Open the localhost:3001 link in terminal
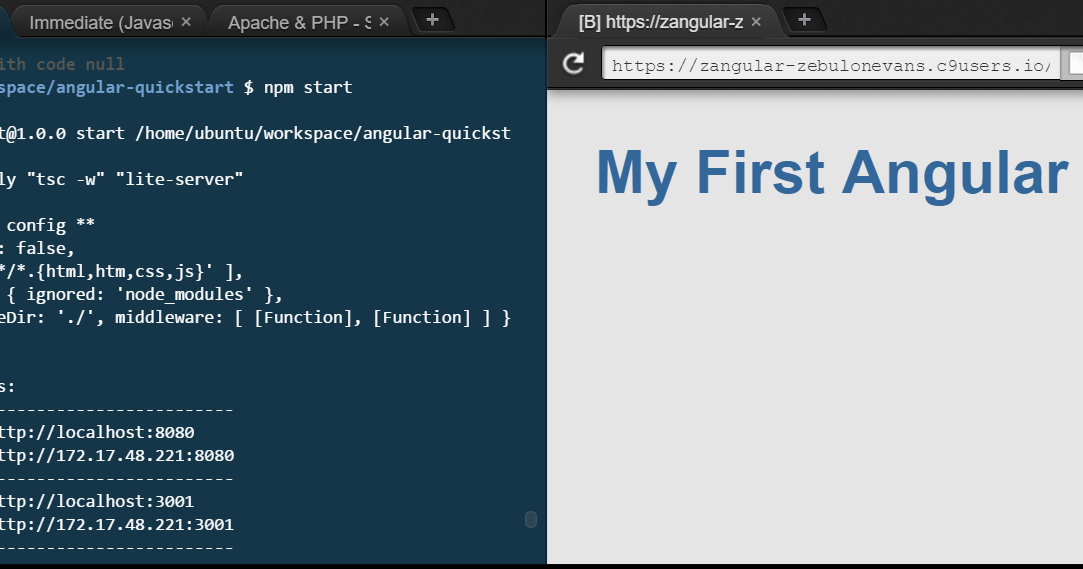The height and width of the screenshot is (569, 1083). [x=96, y=501]
